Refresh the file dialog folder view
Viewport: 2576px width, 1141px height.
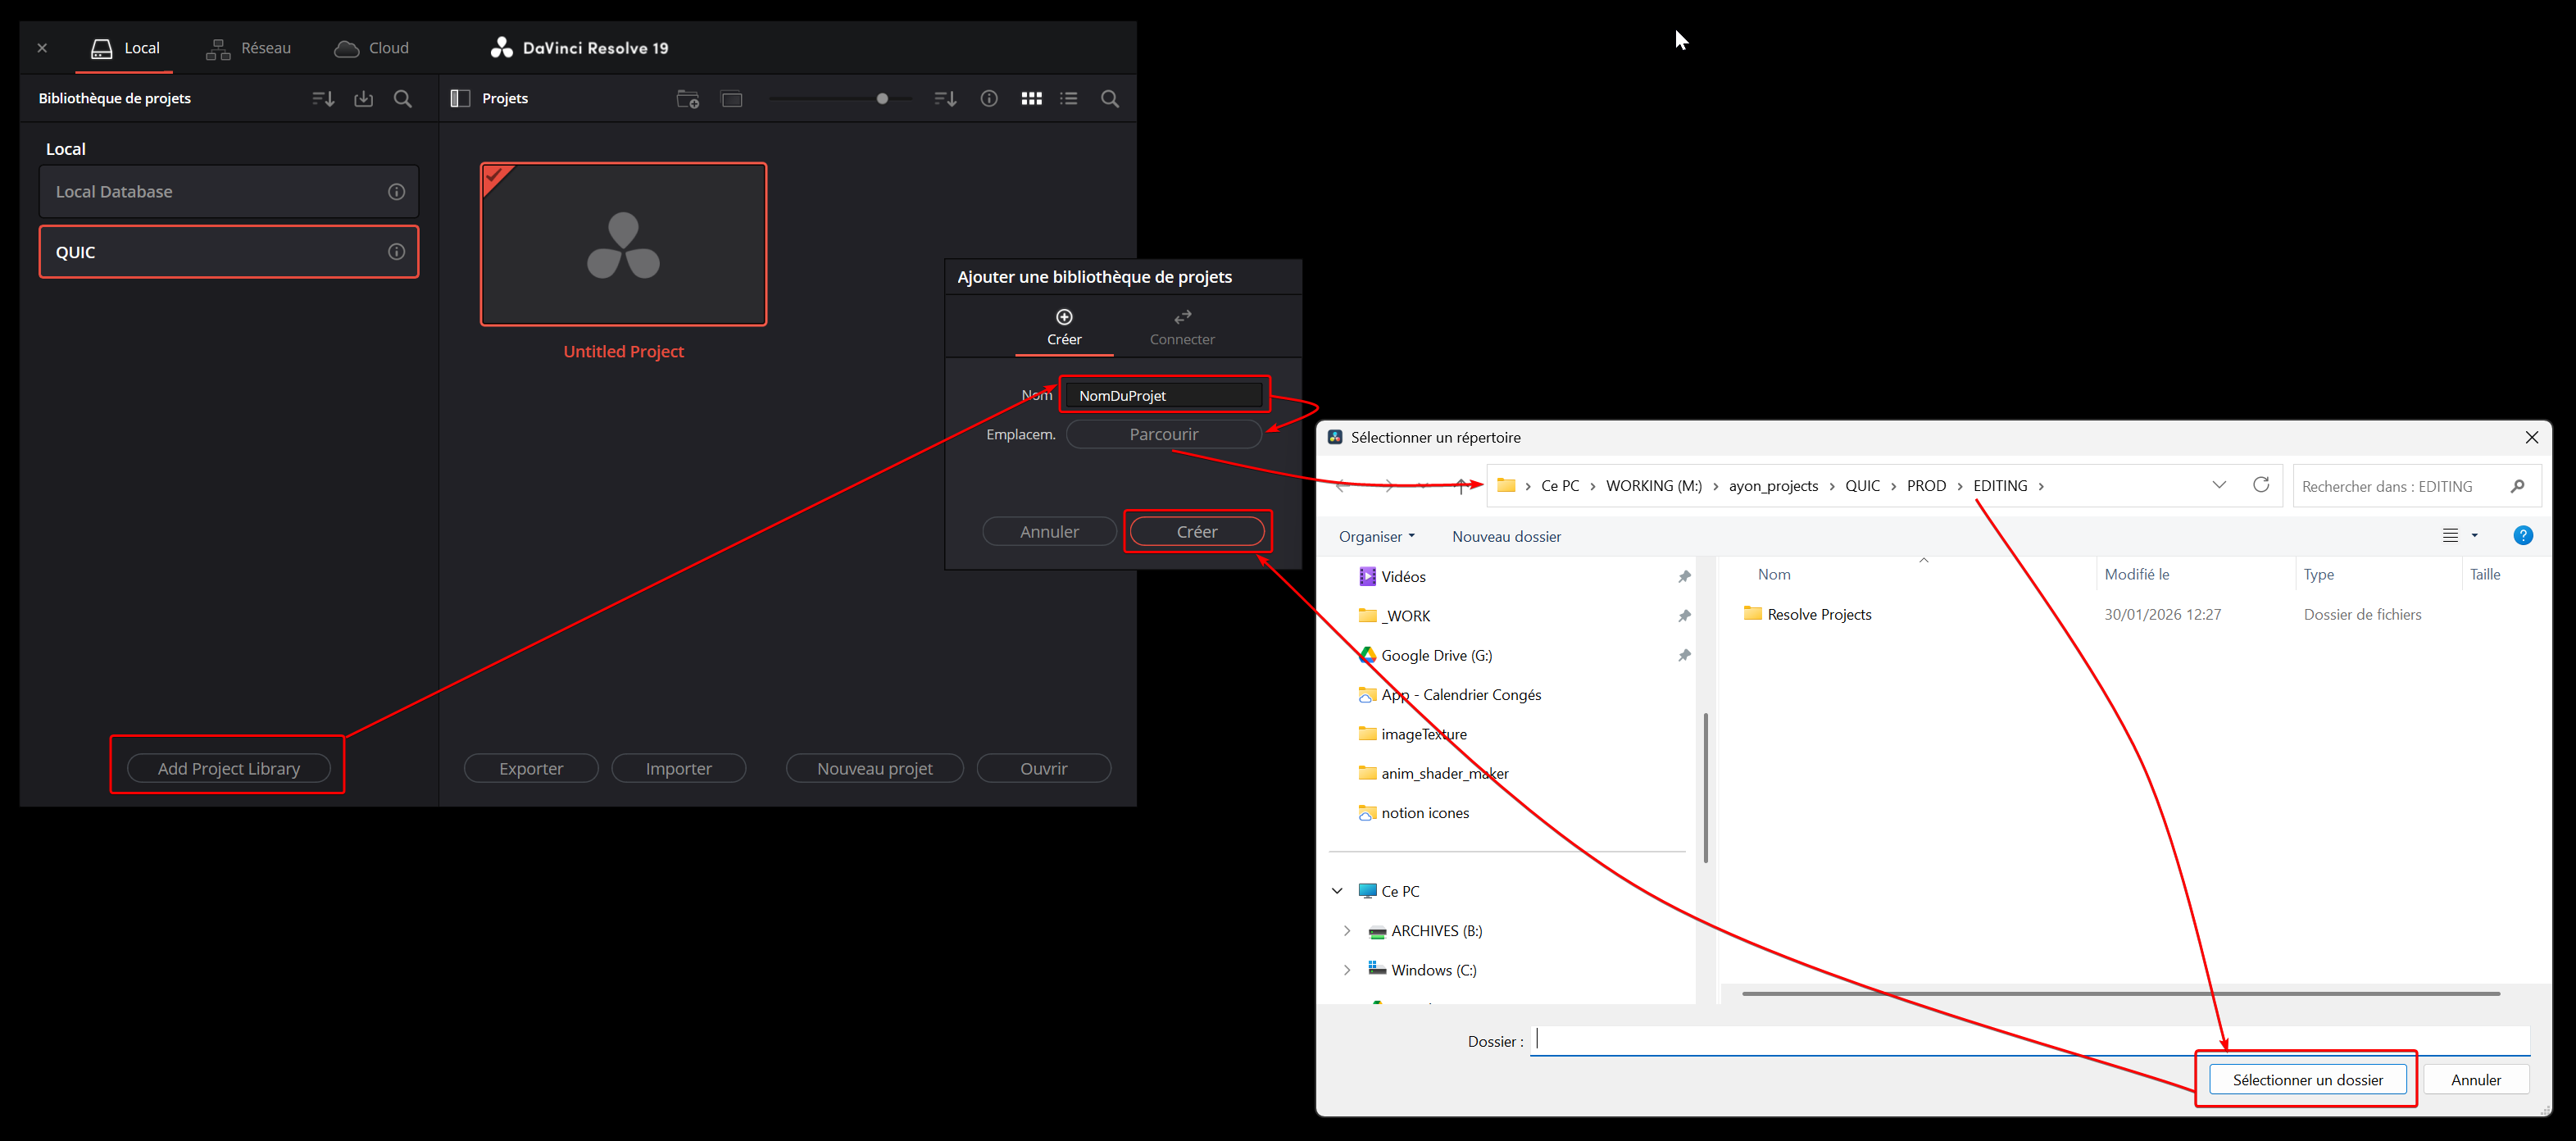tap(2260, 485)
